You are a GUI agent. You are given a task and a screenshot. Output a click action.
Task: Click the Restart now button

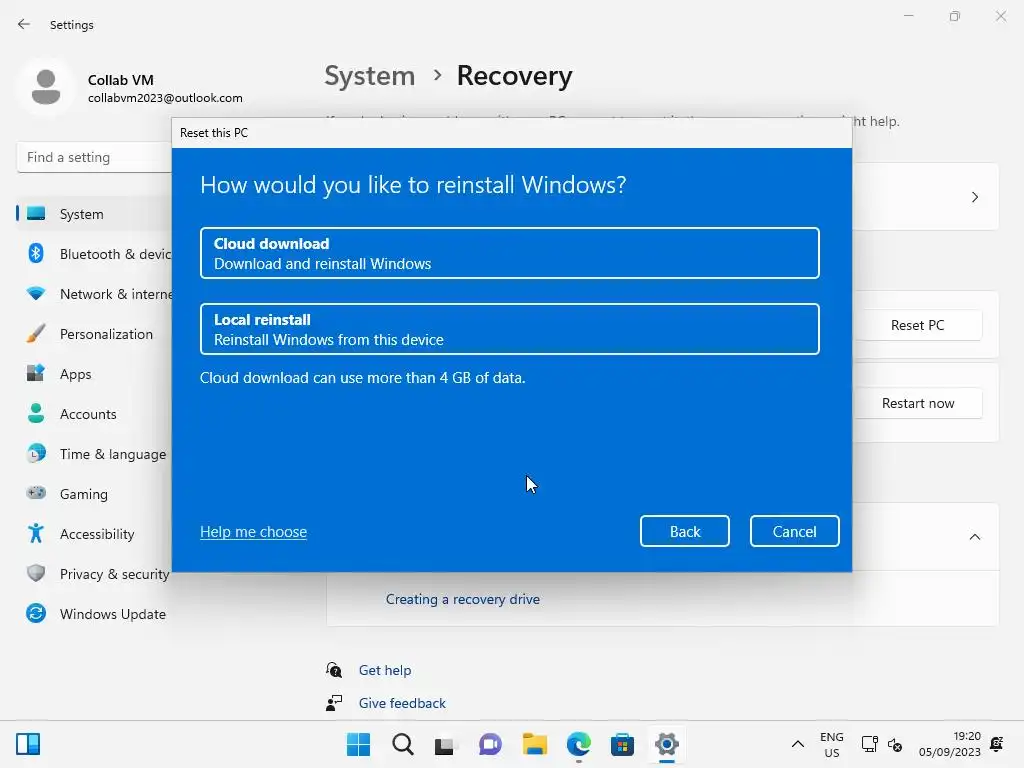917,404
